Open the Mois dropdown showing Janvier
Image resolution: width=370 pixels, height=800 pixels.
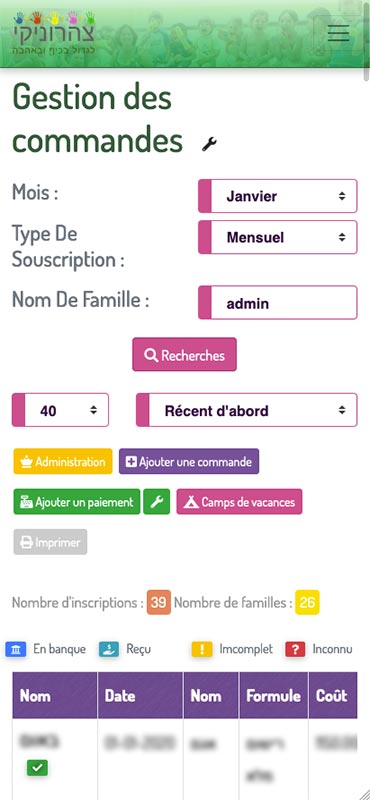click(278, 196)
